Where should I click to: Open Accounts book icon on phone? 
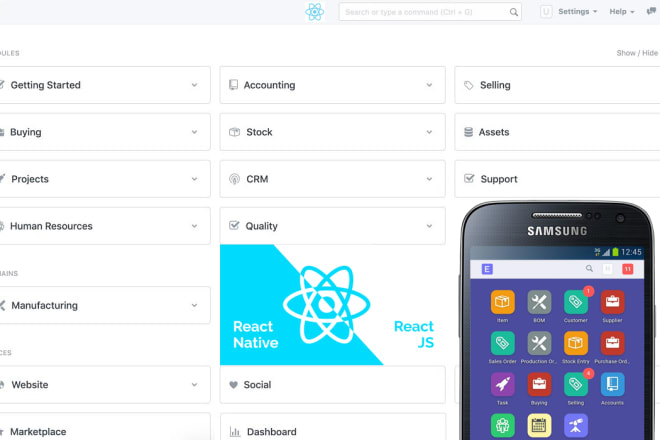pos(612,384)
